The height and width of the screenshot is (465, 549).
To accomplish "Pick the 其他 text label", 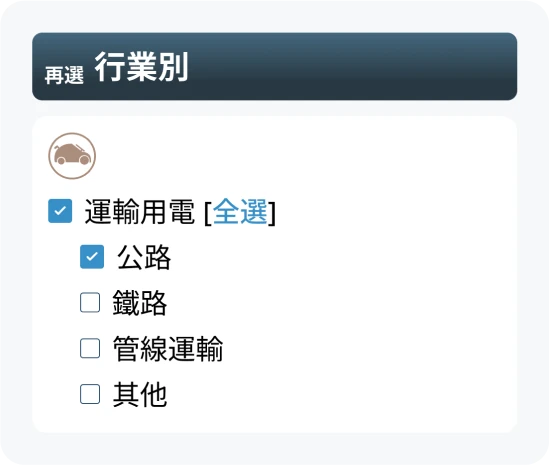I will click(140, 394).
